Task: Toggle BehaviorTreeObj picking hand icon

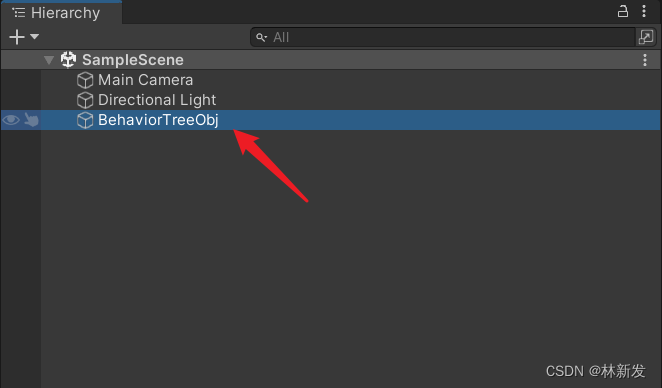Action: tap(31, 120)
